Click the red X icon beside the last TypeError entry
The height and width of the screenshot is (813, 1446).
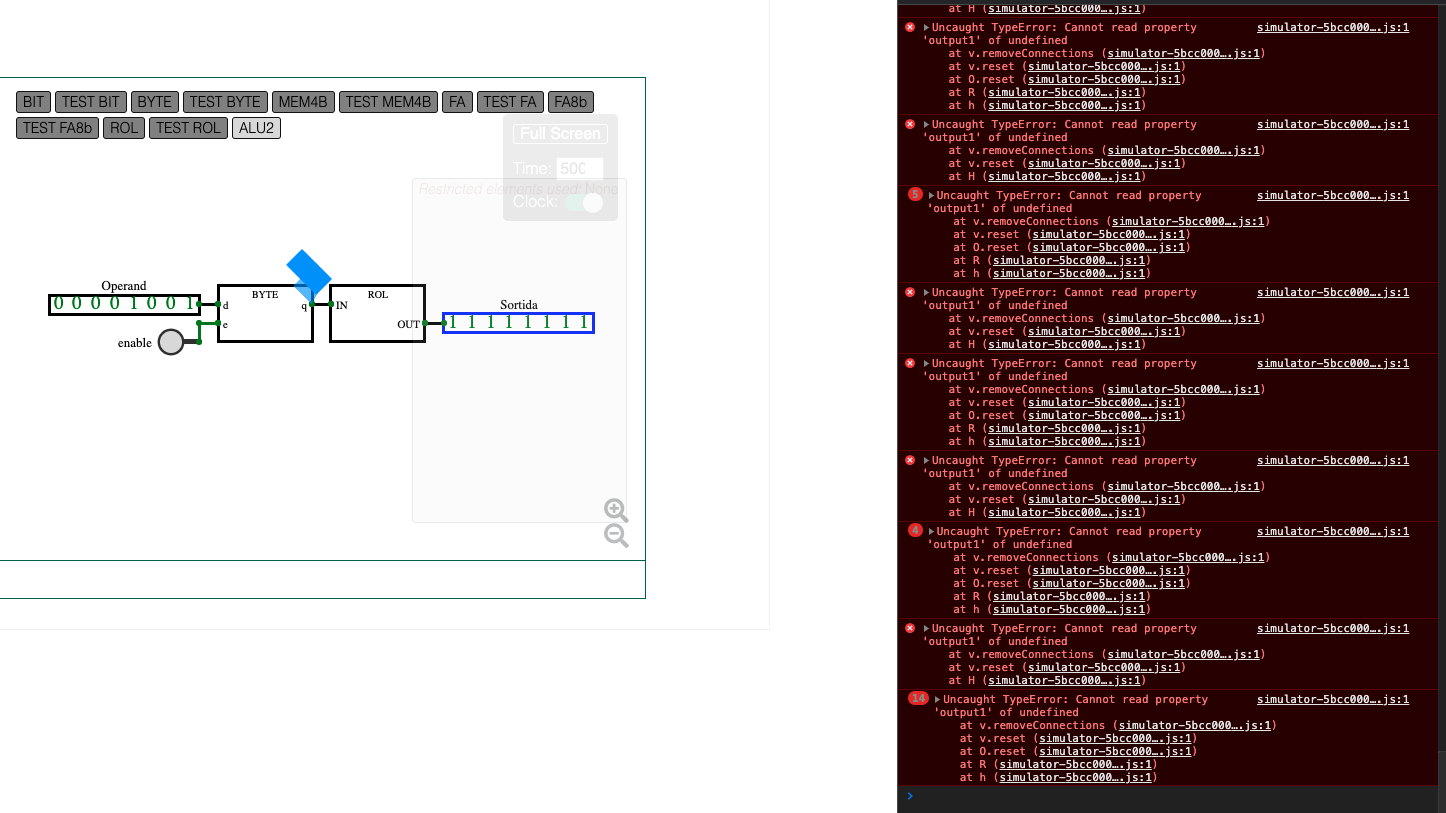click(909, 628)
